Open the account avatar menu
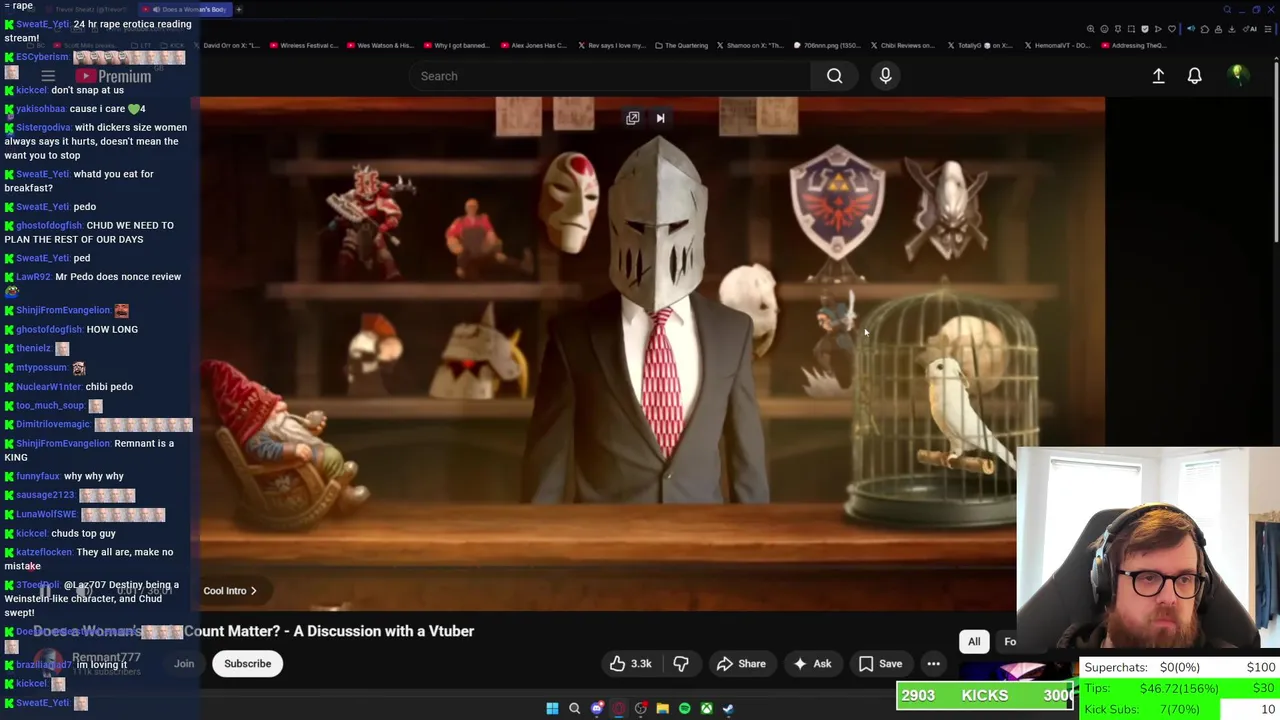 [x=1237, y=75]
